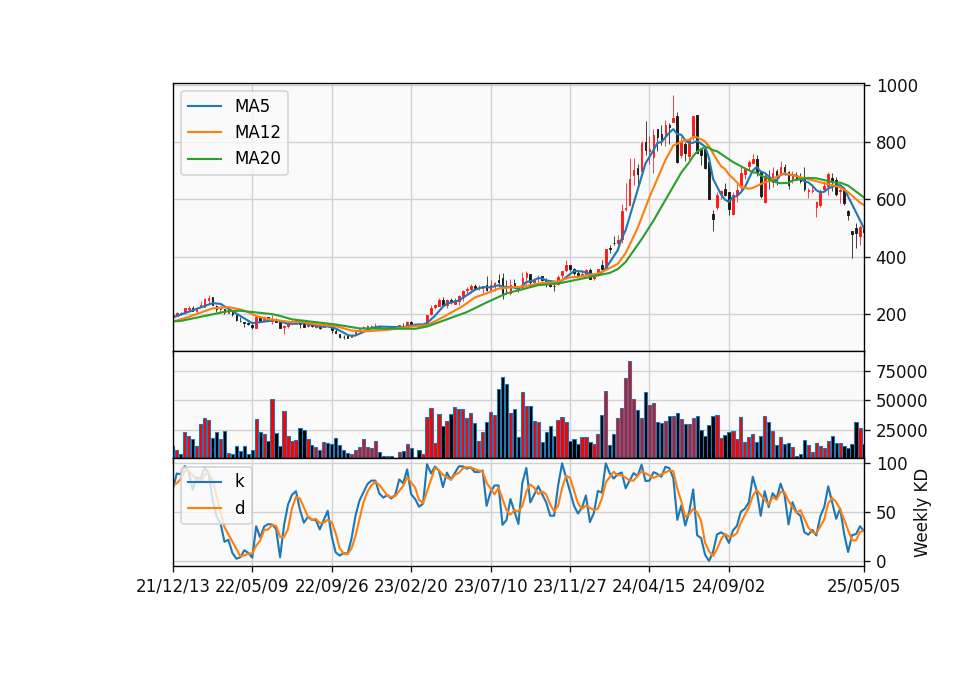Viewport: 960px width, 690px height.
Task: Click the 24/04/15 date label
Action: (649, 586)
